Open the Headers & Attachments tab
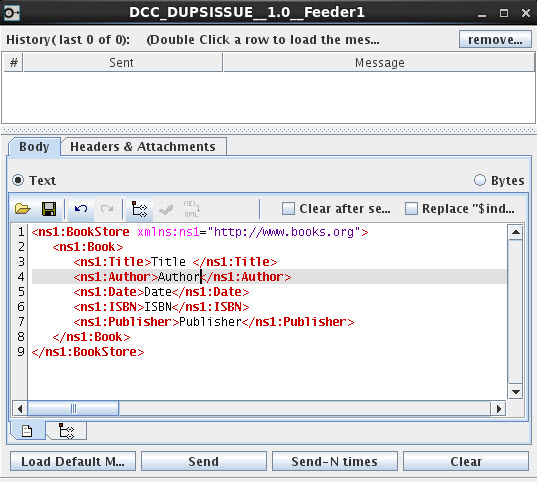Screen dimensions: 537x482 coord(143,147)
